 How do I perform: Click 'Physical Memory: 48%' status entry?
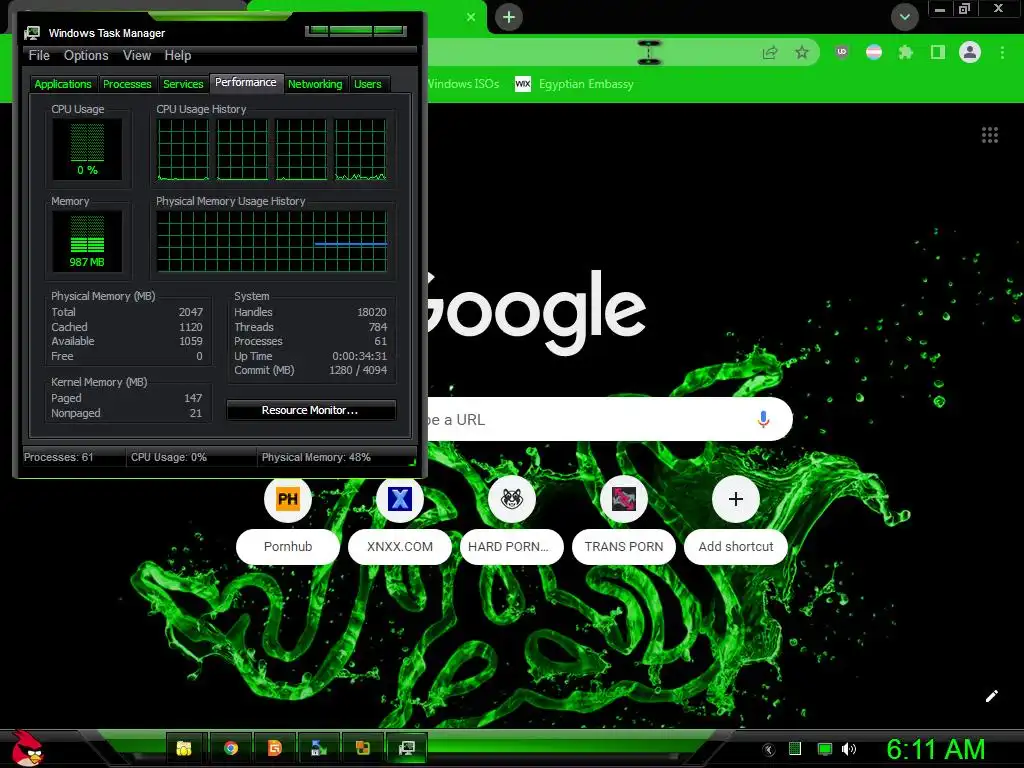point(316,457)
